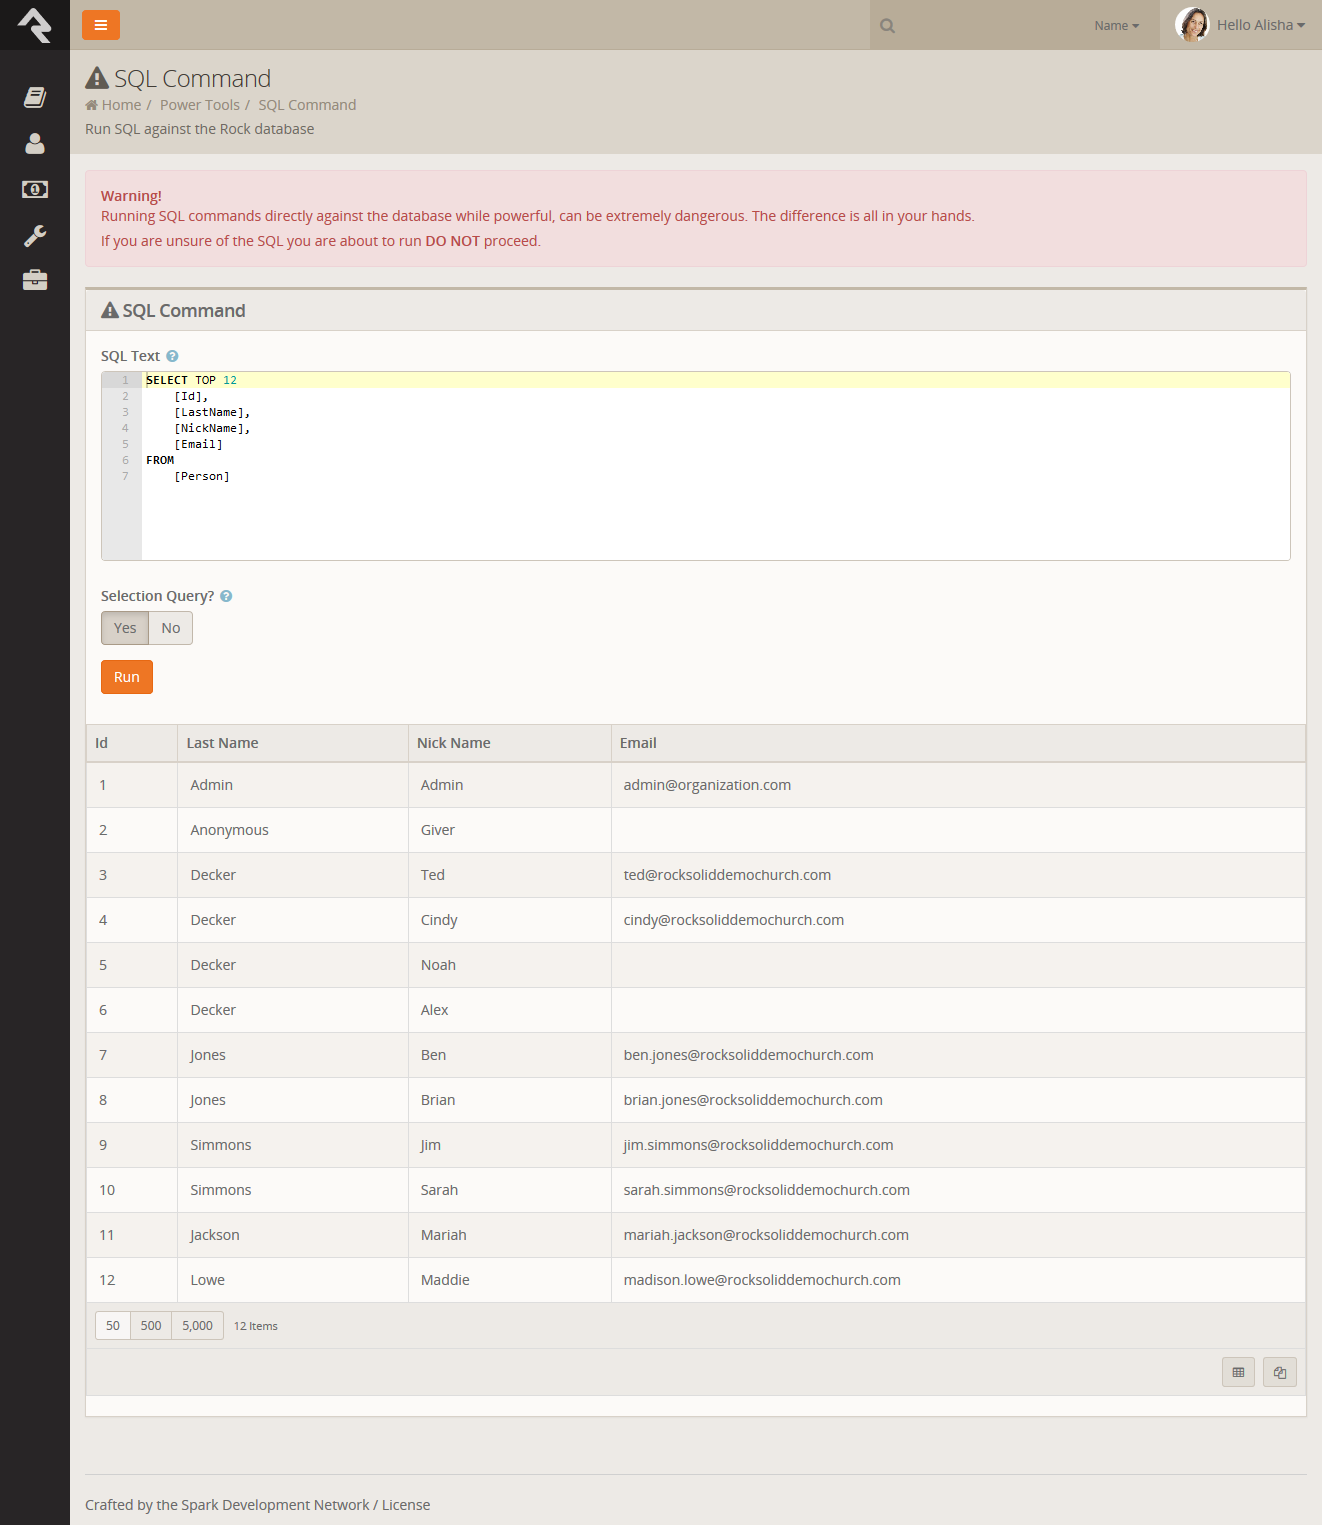Toggle the orange hamburger menu button
This screenshot has width=1322, height=1525.
click(x=101, y=25)
